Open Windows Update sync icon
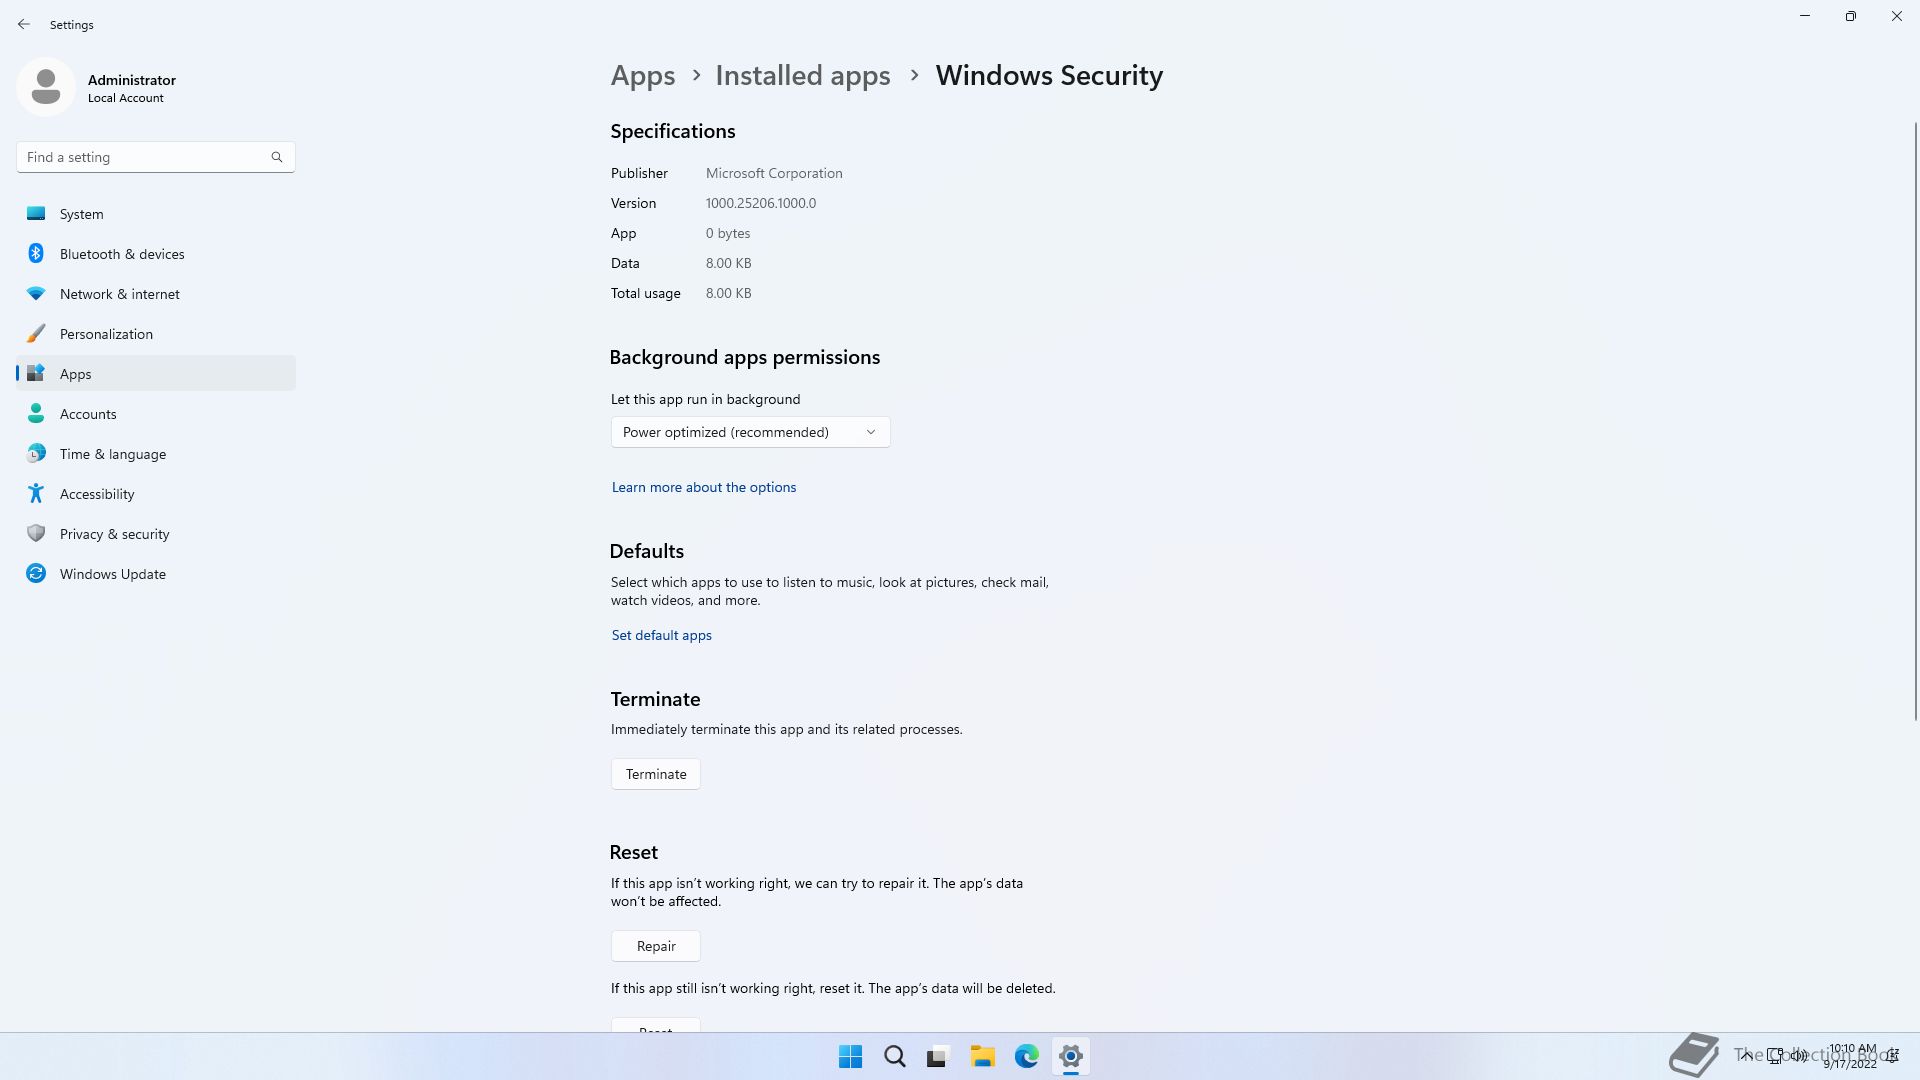The image size is (1920, 1080). pos(36,573)
